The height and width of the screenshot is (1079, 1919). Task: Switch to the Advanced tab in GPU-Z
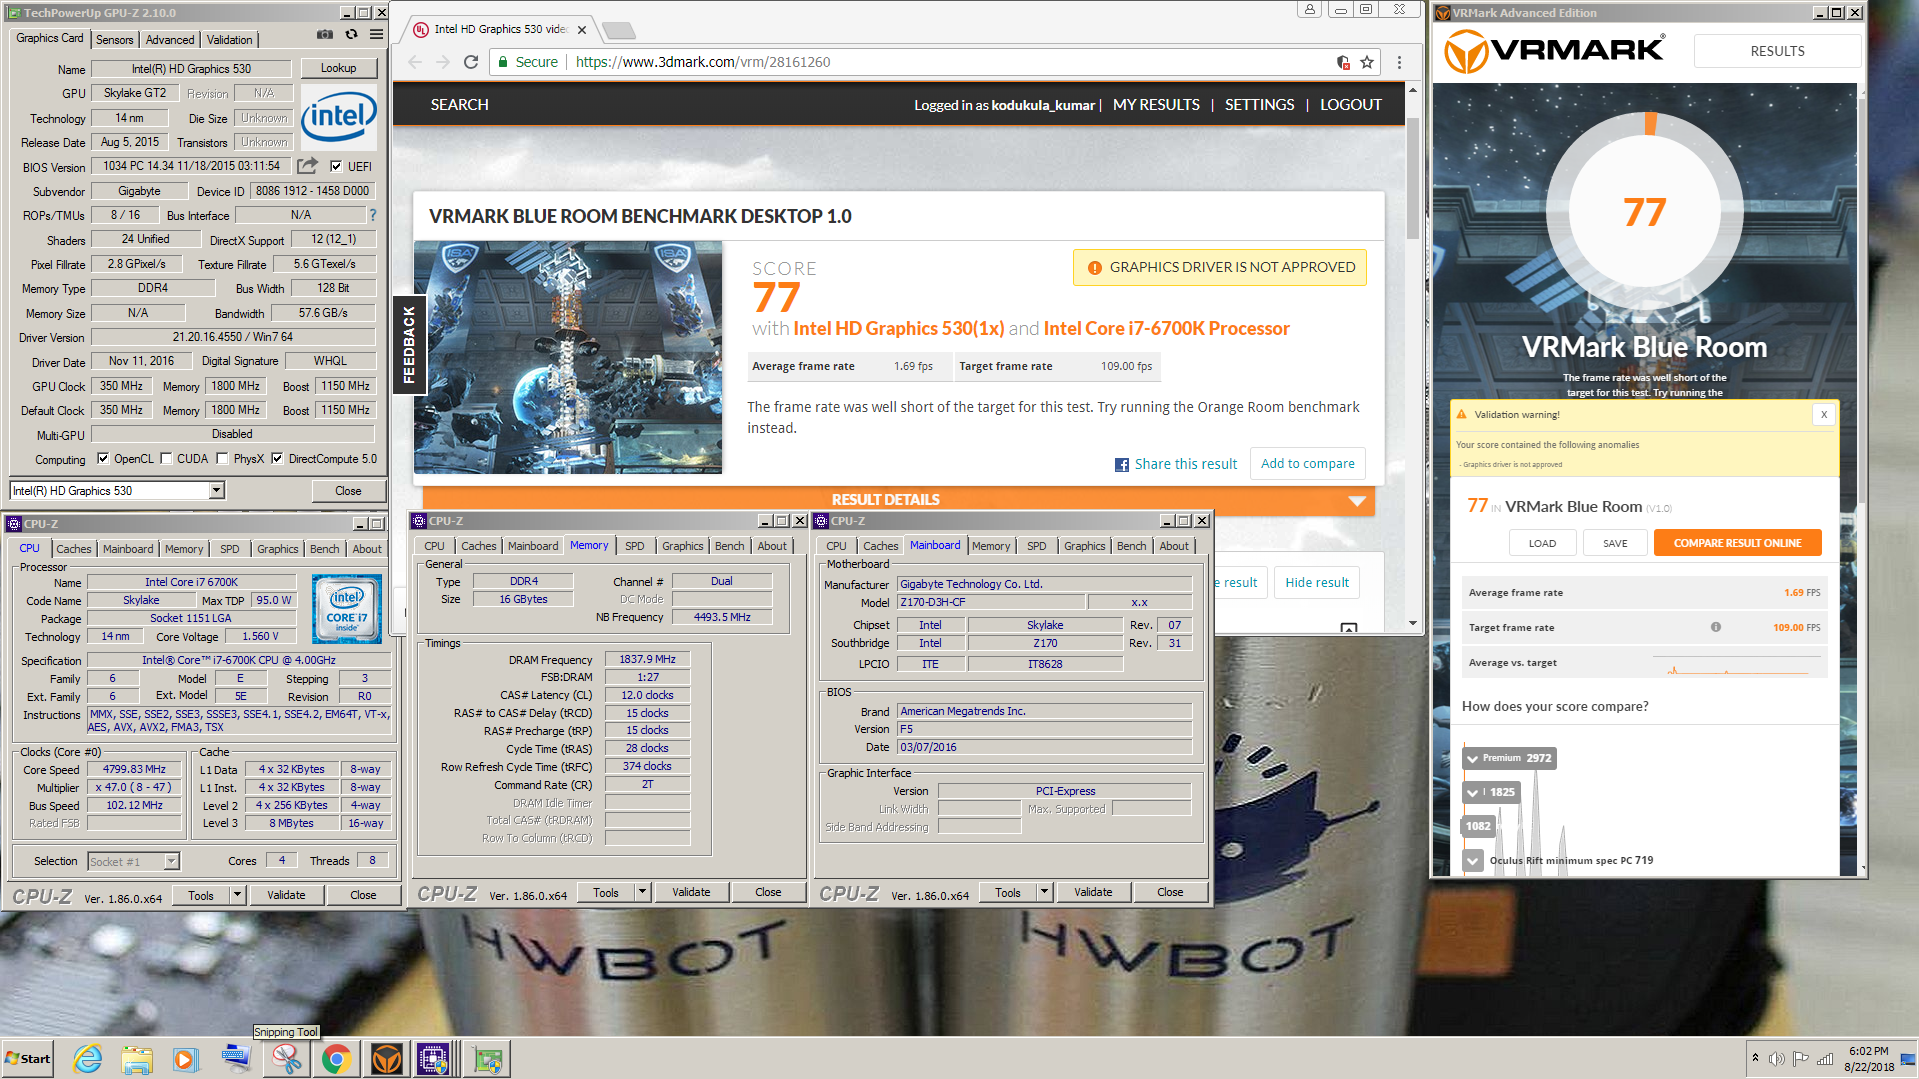tap(170, 40)
